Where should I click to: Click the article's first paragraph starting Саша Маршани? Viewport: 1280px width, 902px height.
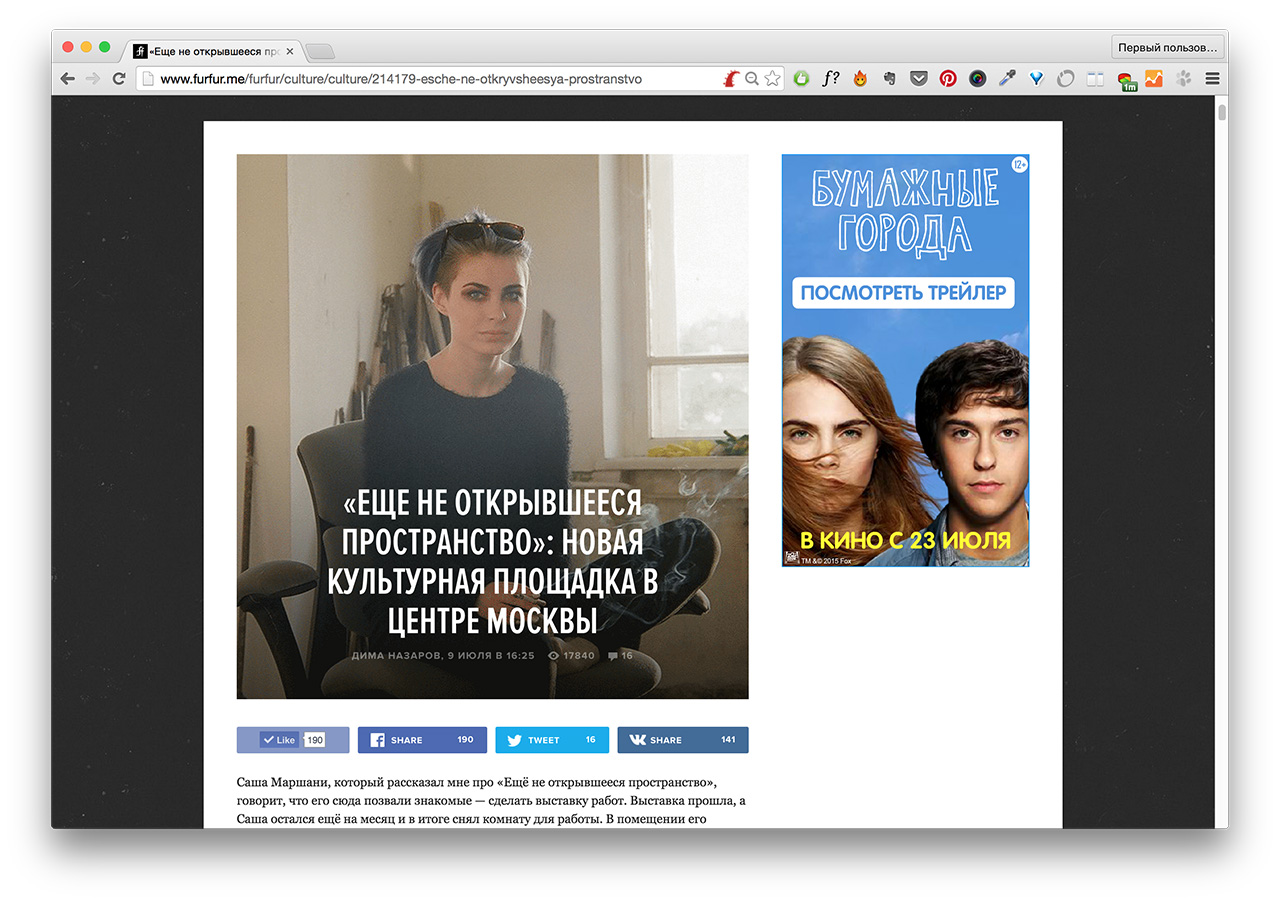(492, 800)
